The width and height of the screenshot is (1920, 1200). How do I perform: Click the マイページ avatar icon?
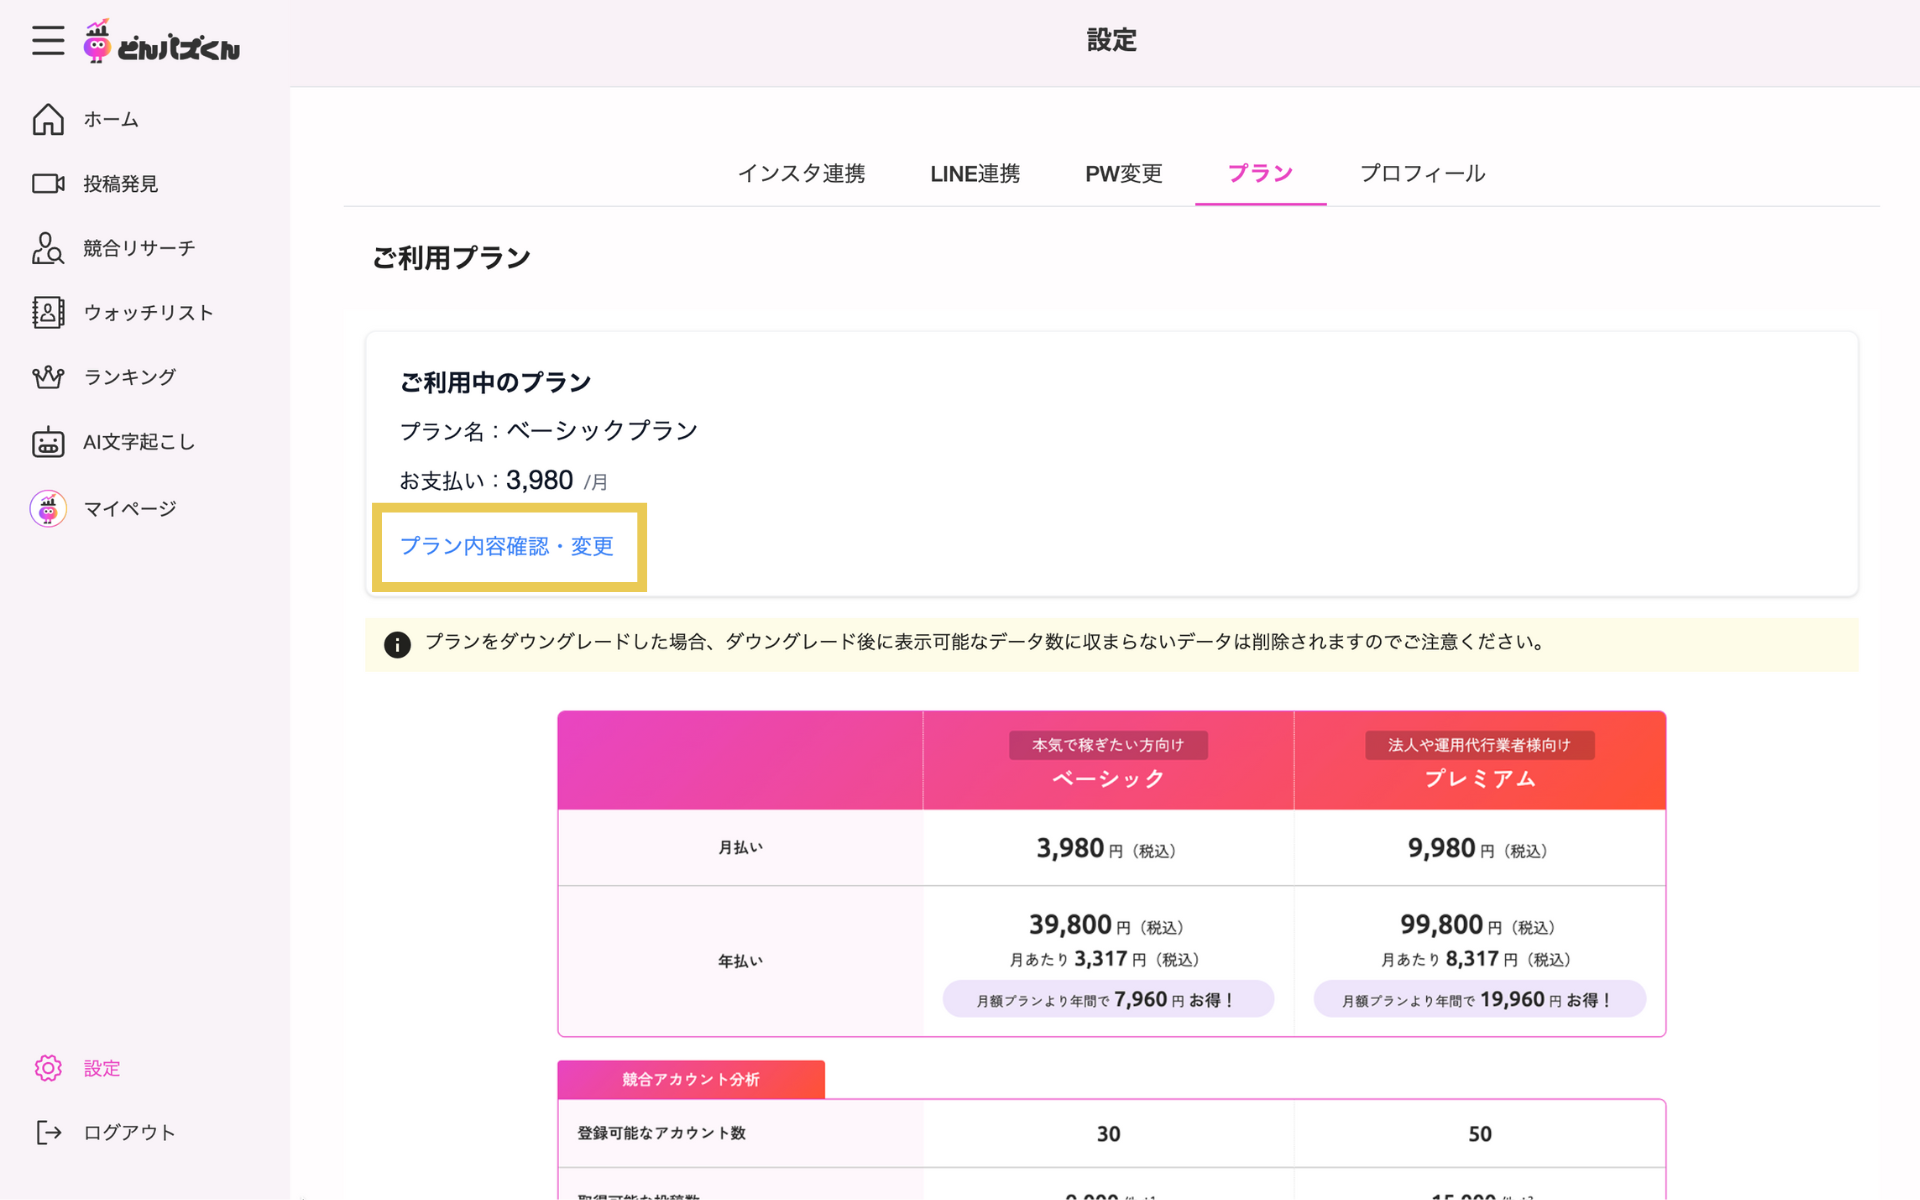click(x=47, y=509)
